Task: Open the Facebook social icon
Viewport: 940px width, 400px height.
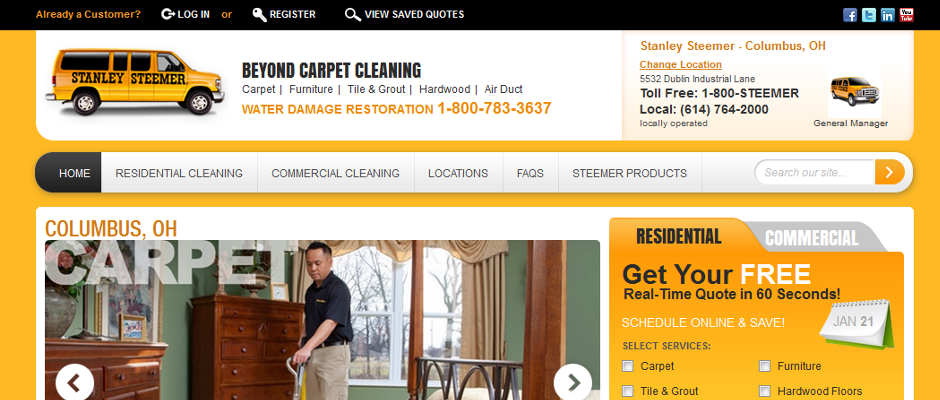Action: (850, 15)
